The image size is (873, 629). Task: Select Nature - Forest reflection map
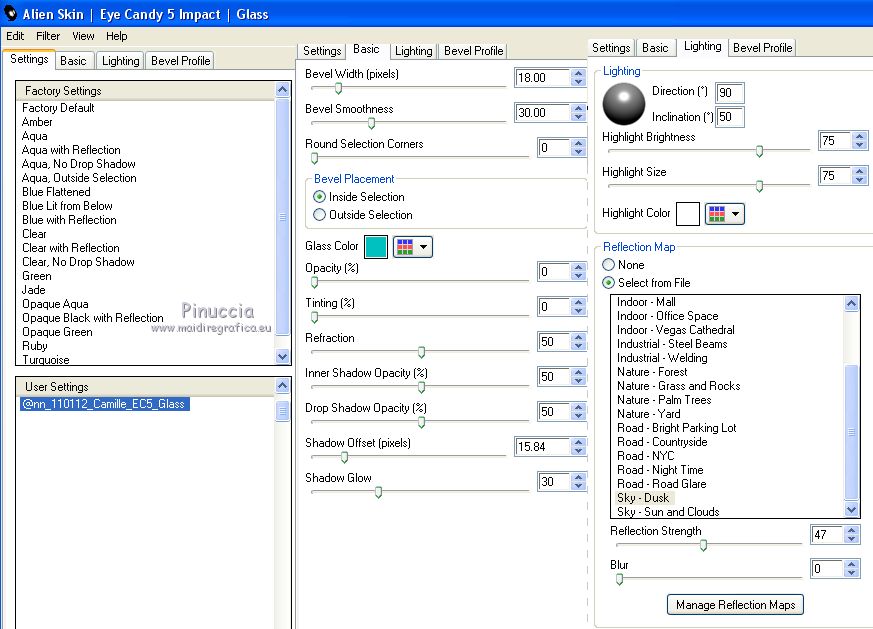point(652,372)
